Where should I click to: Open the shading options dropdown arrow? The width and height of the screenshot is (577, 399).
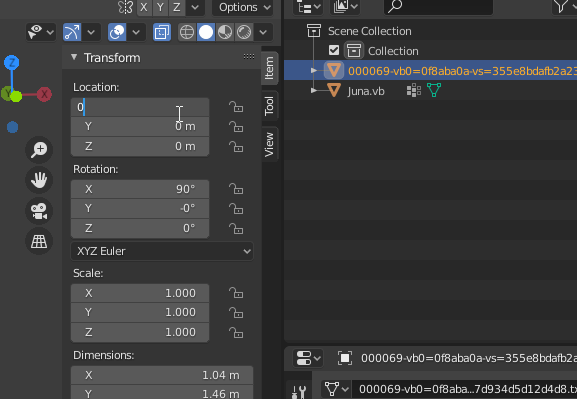coord(263,32)
